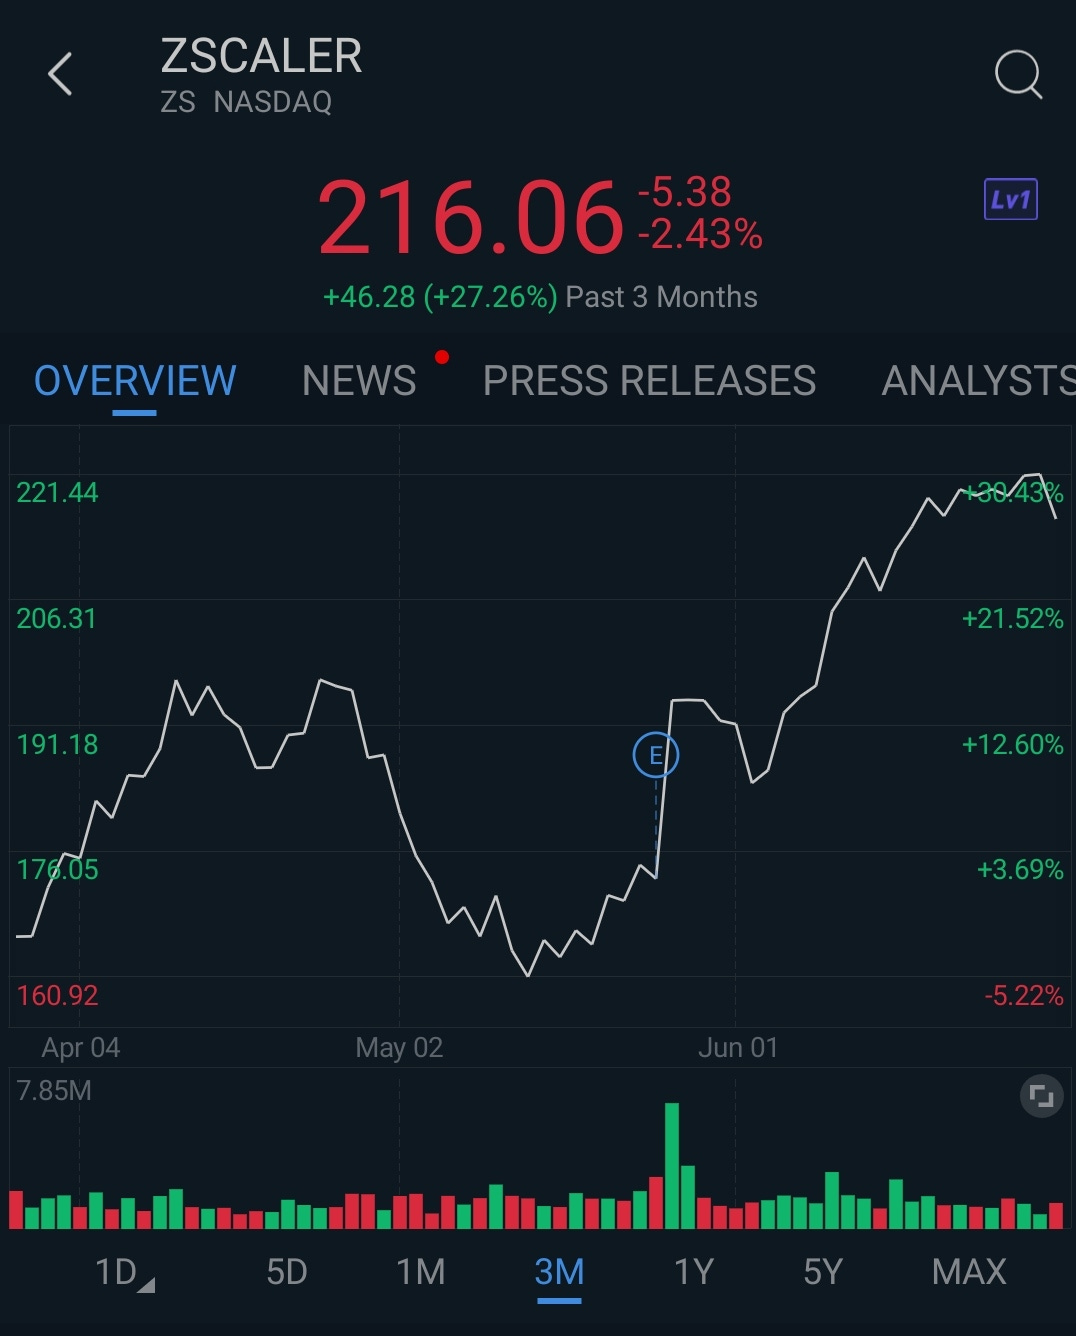Screen dimensions: 1076x1336
Task: Tap the 160.92 price axis label
Action: [57, 996]
